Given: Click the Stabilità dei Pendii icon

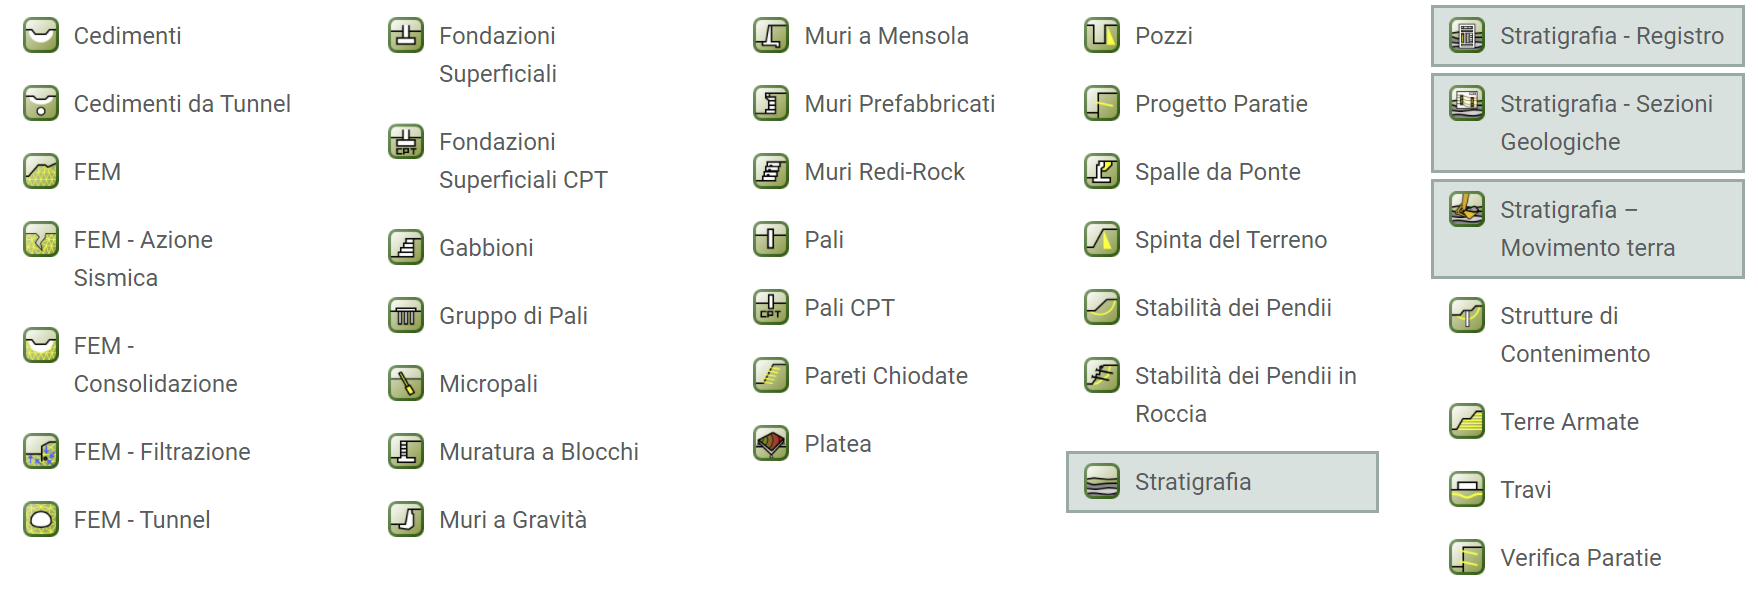Looking at the screenshot, I should point(1102,308).
